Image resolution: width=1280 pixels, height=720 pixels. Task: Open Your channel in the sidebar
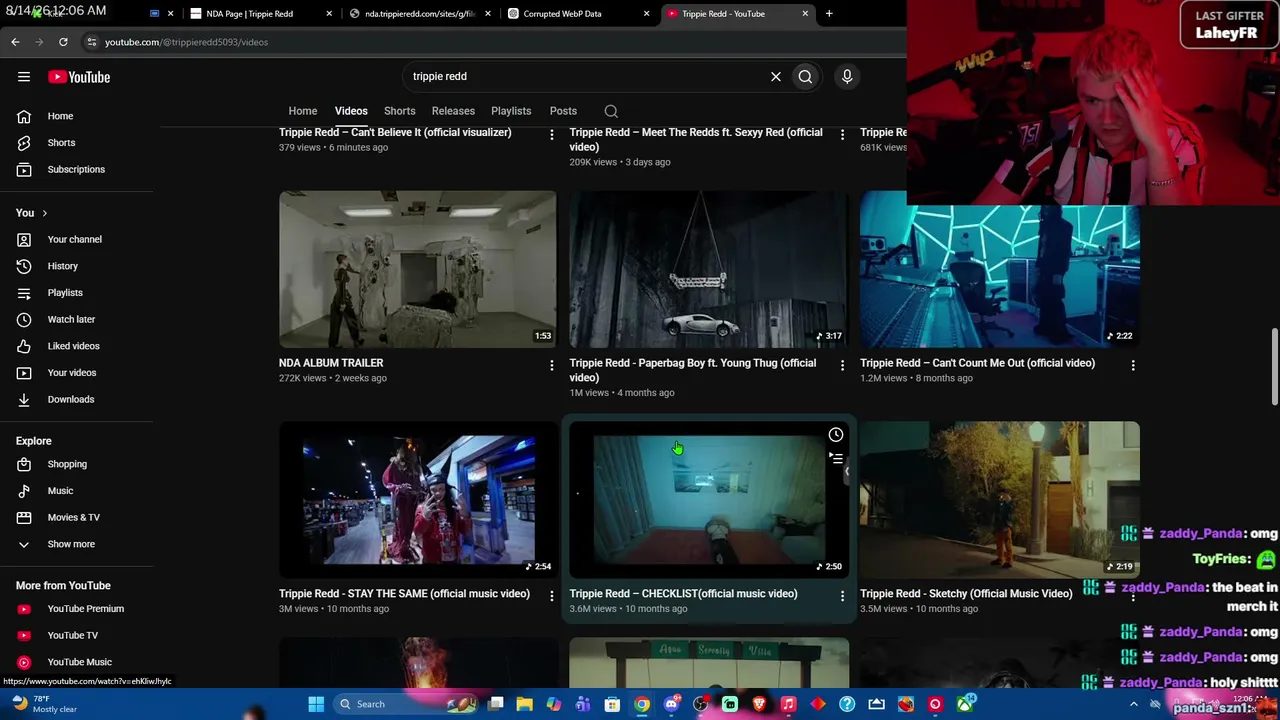coord(77,239)
